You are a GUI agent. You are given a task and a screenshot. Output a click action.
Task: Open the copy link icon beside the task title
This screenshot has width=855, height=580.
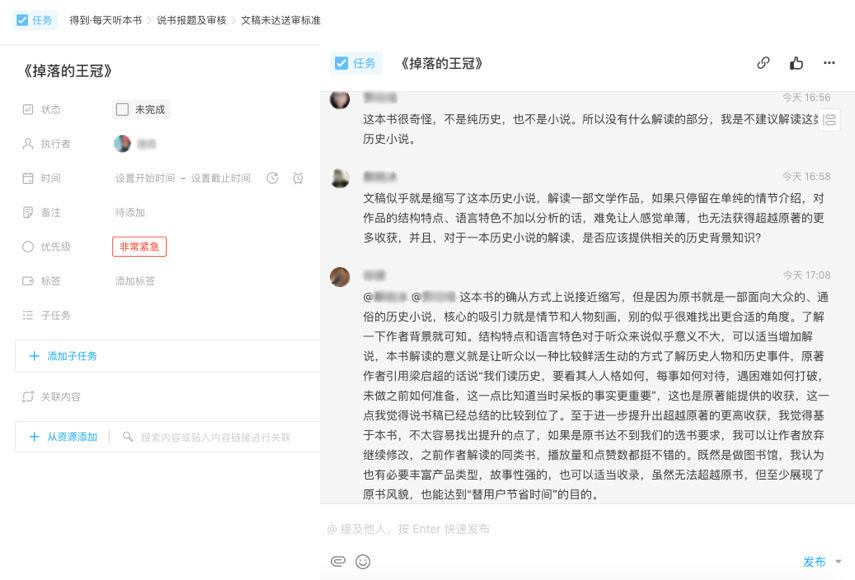(x=763, y=62)
